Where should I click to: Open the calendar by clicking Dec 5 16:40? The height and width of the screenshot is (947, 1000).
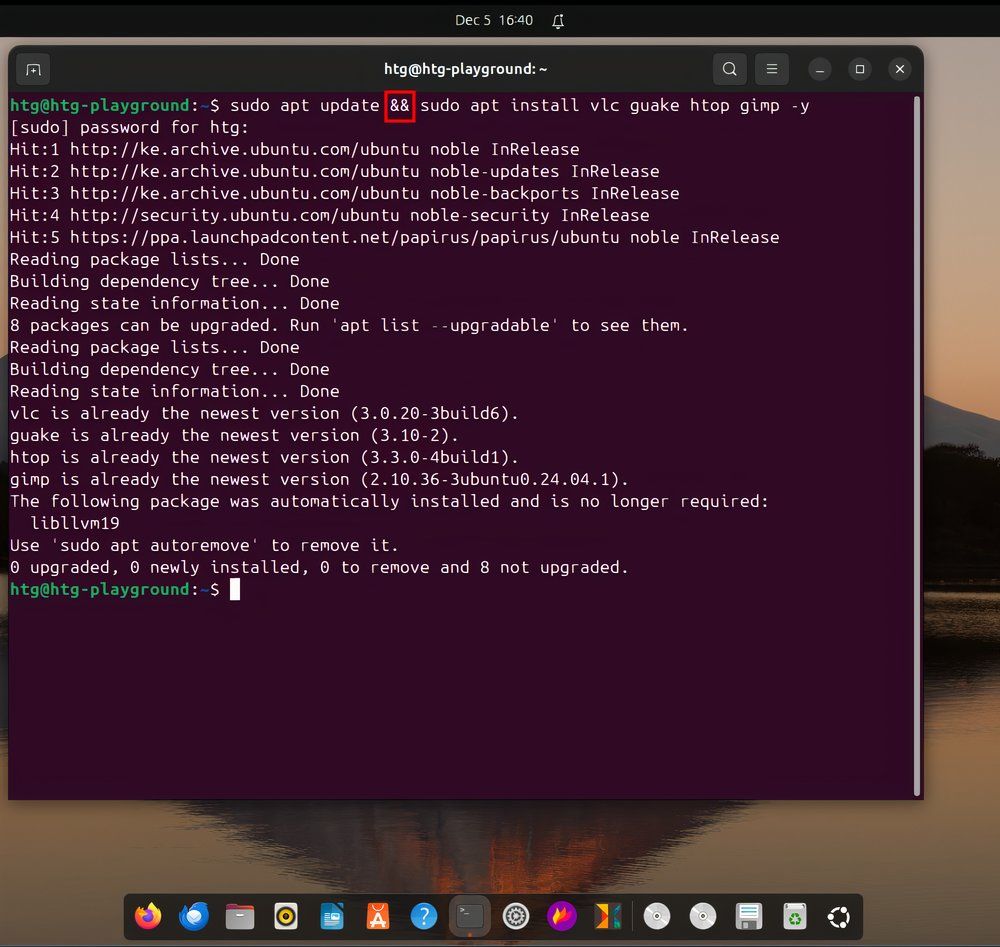[494, 19]
